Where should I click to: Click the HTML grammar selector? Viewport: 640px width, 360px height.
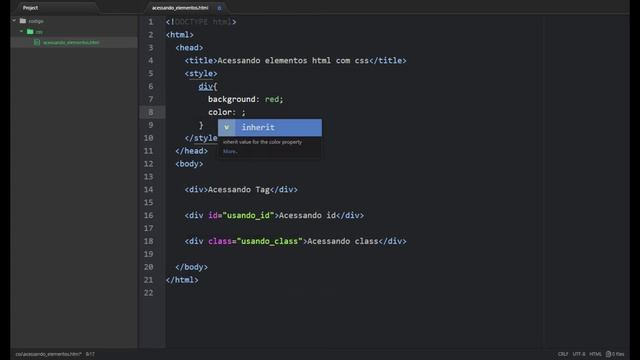596,354
